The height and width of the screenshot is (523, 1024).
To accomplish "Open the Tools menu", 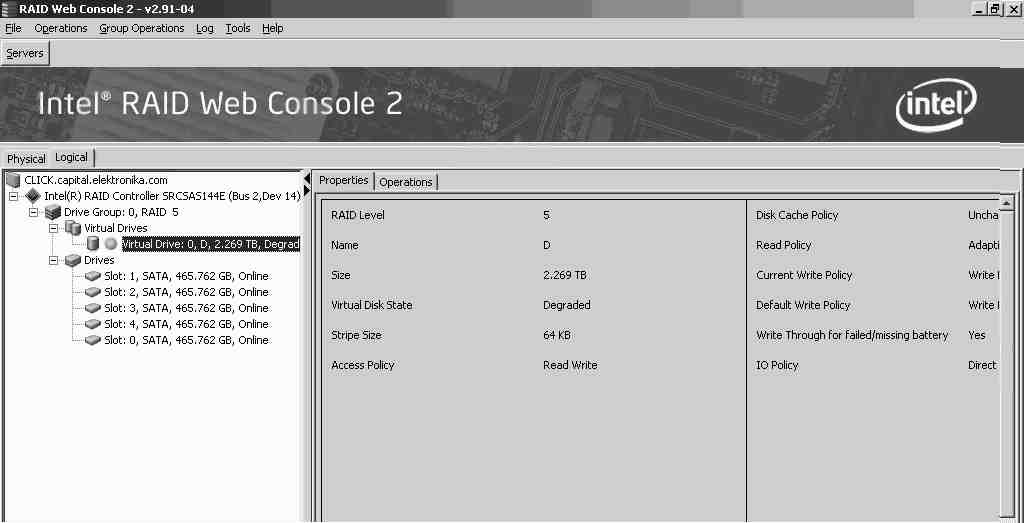I will tap(237, 28).
